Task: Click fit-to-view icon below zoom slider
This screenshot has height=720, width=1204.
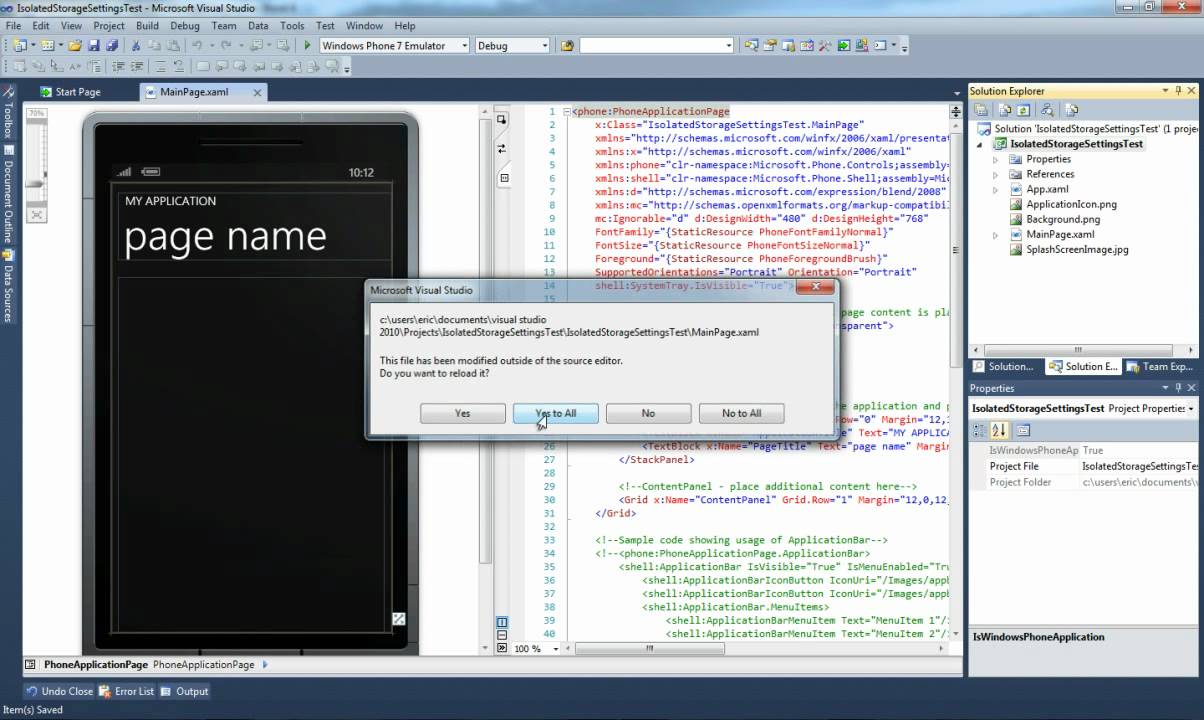Action: (36, 214)
